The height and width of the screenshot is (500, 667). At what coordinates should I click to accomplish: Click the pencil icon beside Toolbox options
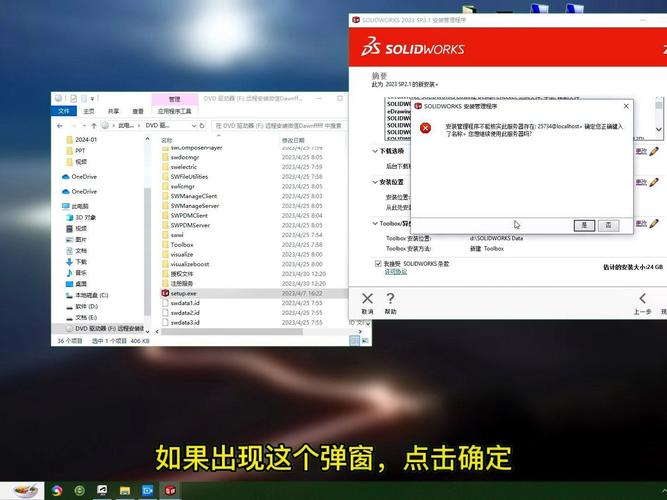point(654,223)
